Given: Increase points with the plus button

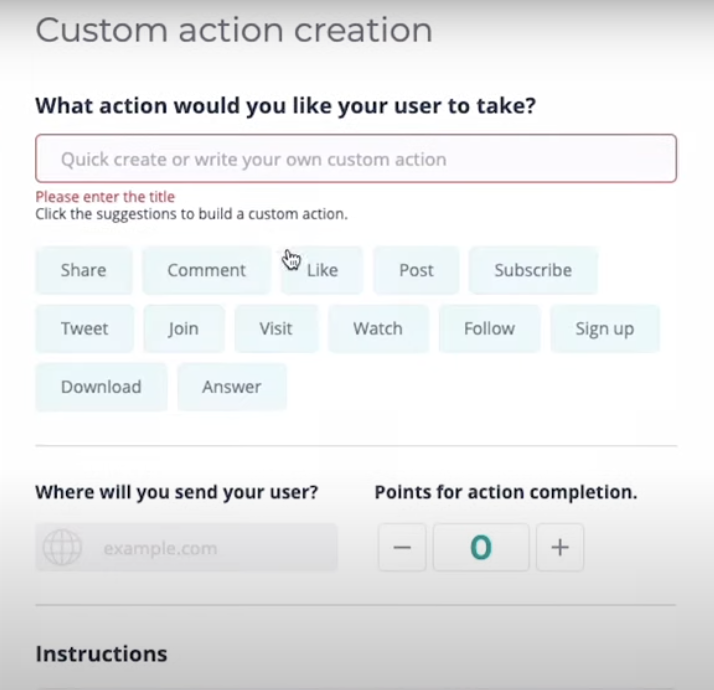Looking at the screenshot, I should (560, 547).
